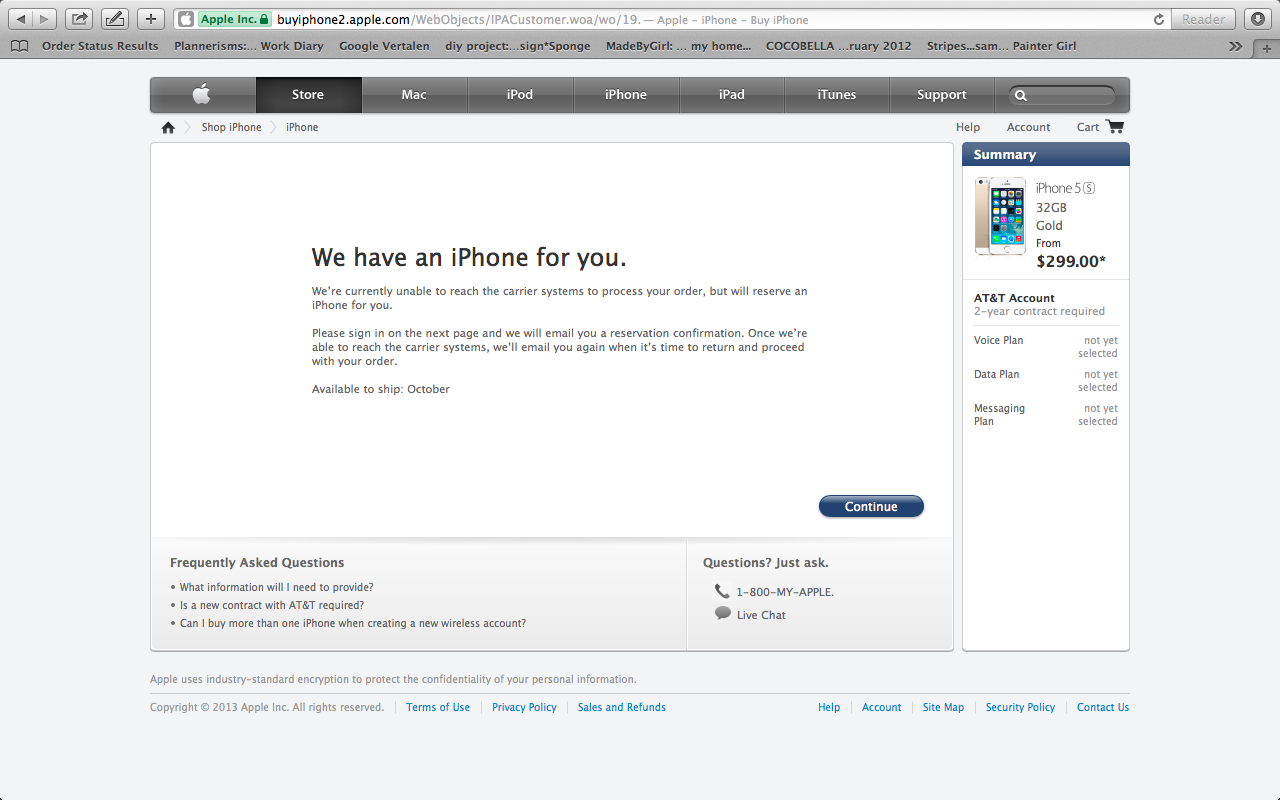Open 'Is a new contract with AT&T required?'

click(272, 605)
